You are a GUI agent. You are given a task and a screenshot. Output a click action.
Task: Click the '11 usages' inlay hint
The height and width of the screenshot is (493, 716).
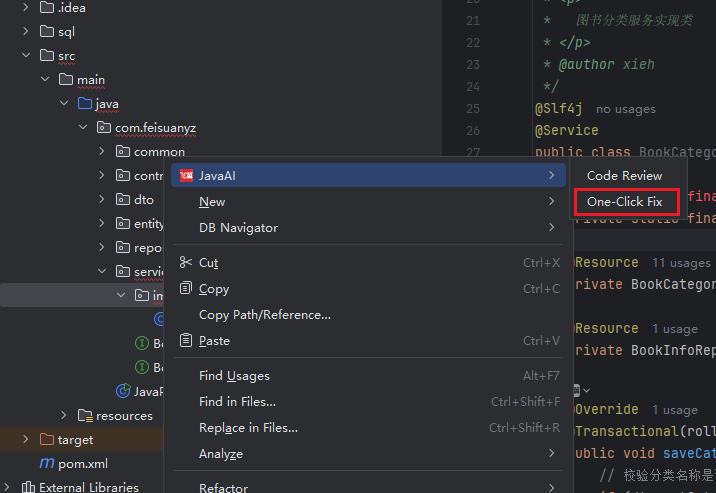680,263
